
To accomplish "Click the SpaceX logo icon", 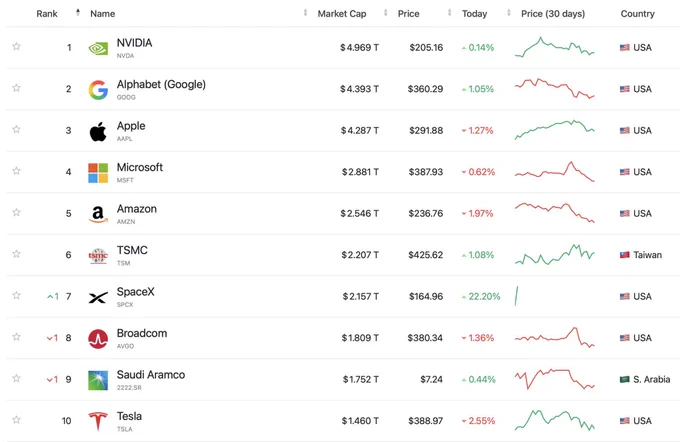I will pyautogui.click(x=98, y=297).
